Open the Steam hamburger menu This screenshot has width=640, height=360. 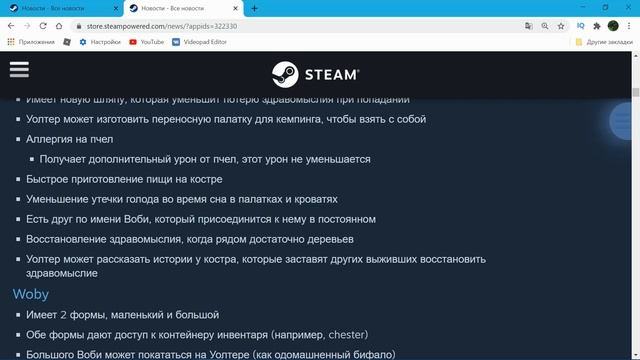click(x=19, y=69)
